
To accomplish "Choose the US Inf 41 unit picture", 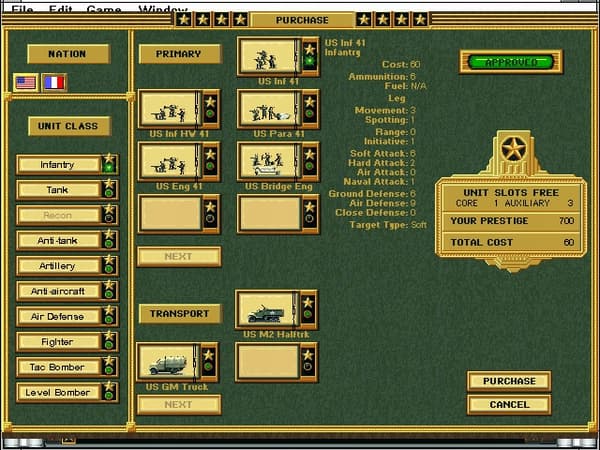I will (269, 57).
